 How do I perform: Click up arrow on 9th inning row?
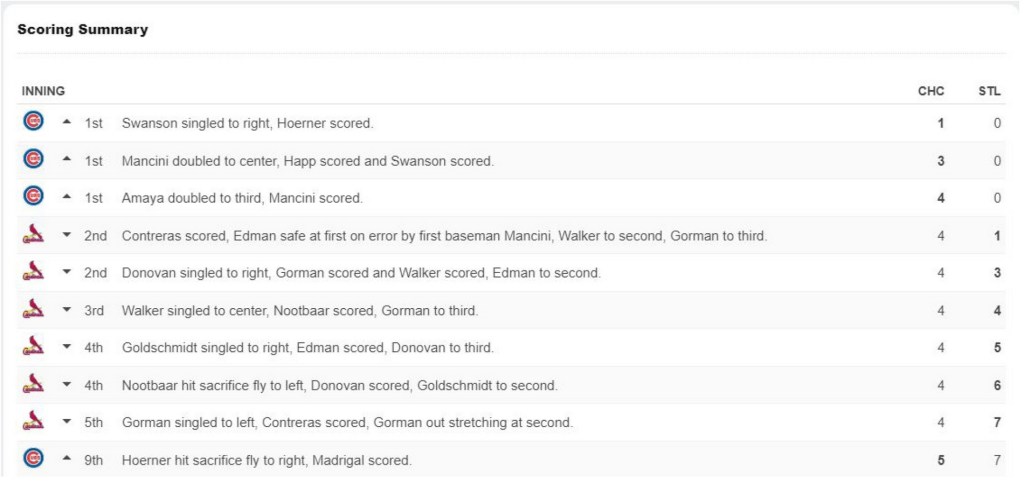coord(67,460)
